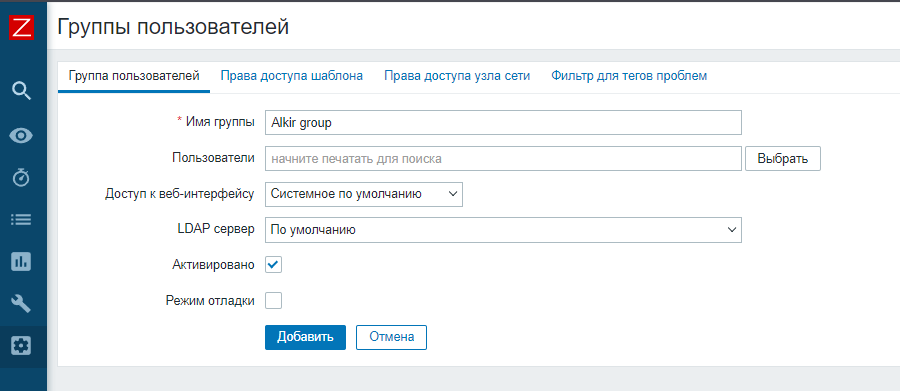Expand the Доступ к веб-интерфейсу dropdown
The width and height of the screenshot is (900, 391).
364,194
